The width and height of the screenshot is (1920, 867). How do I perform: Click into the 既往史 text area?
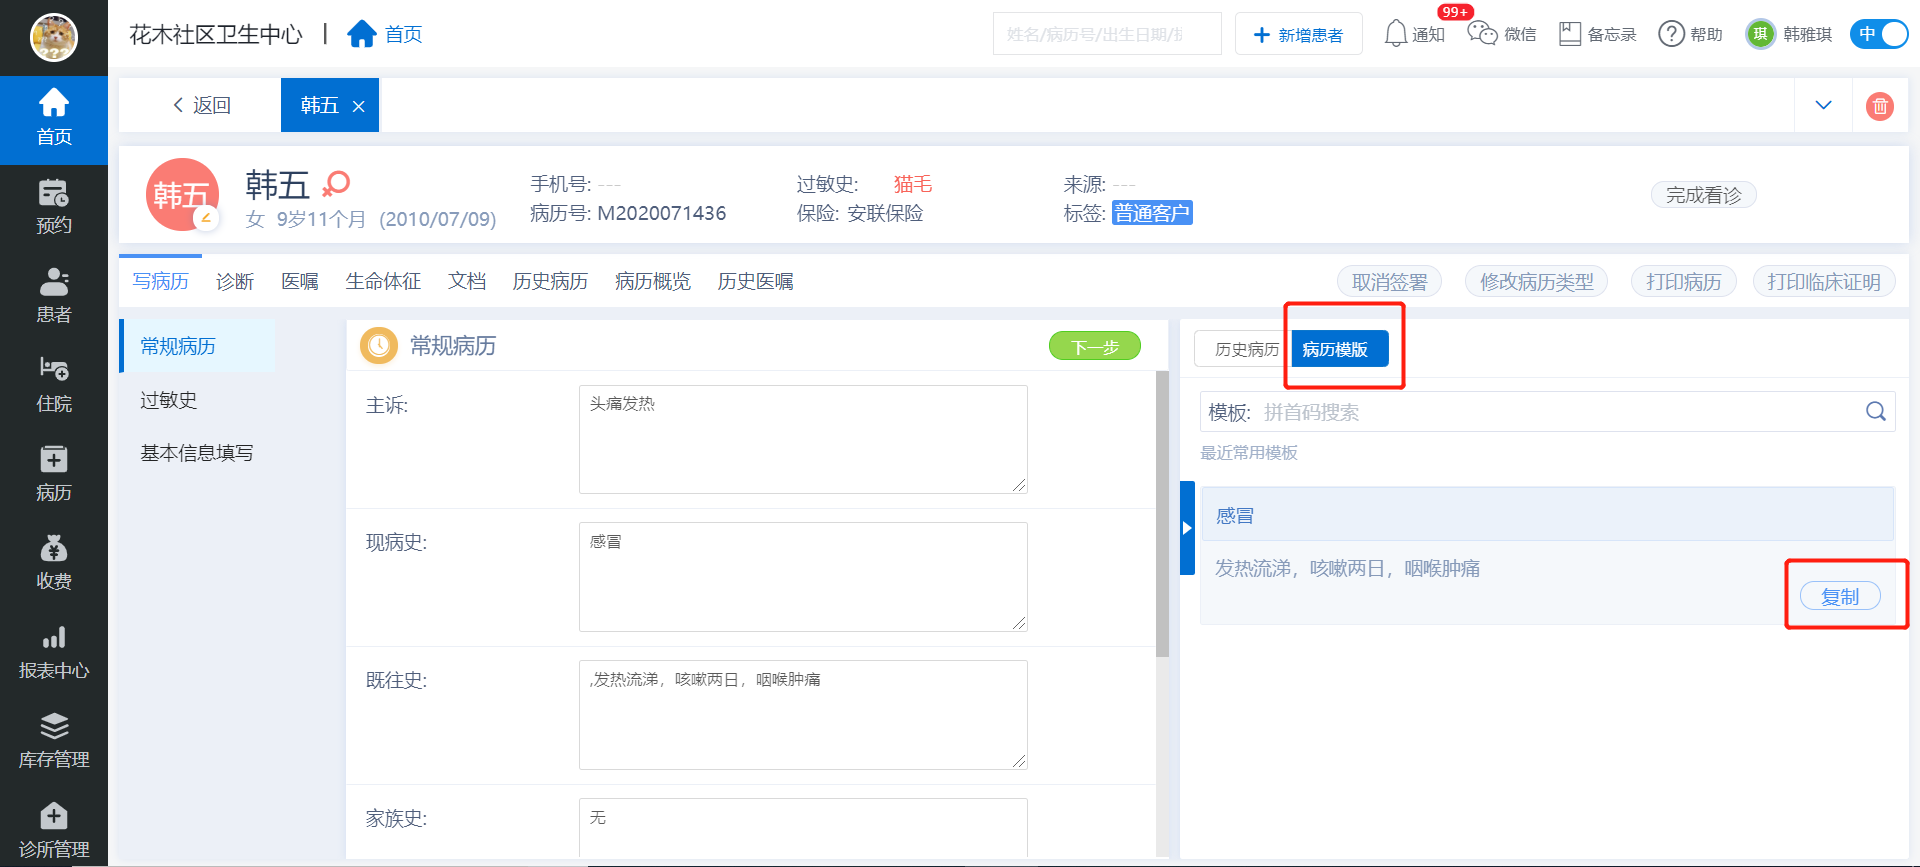(803, 715)
